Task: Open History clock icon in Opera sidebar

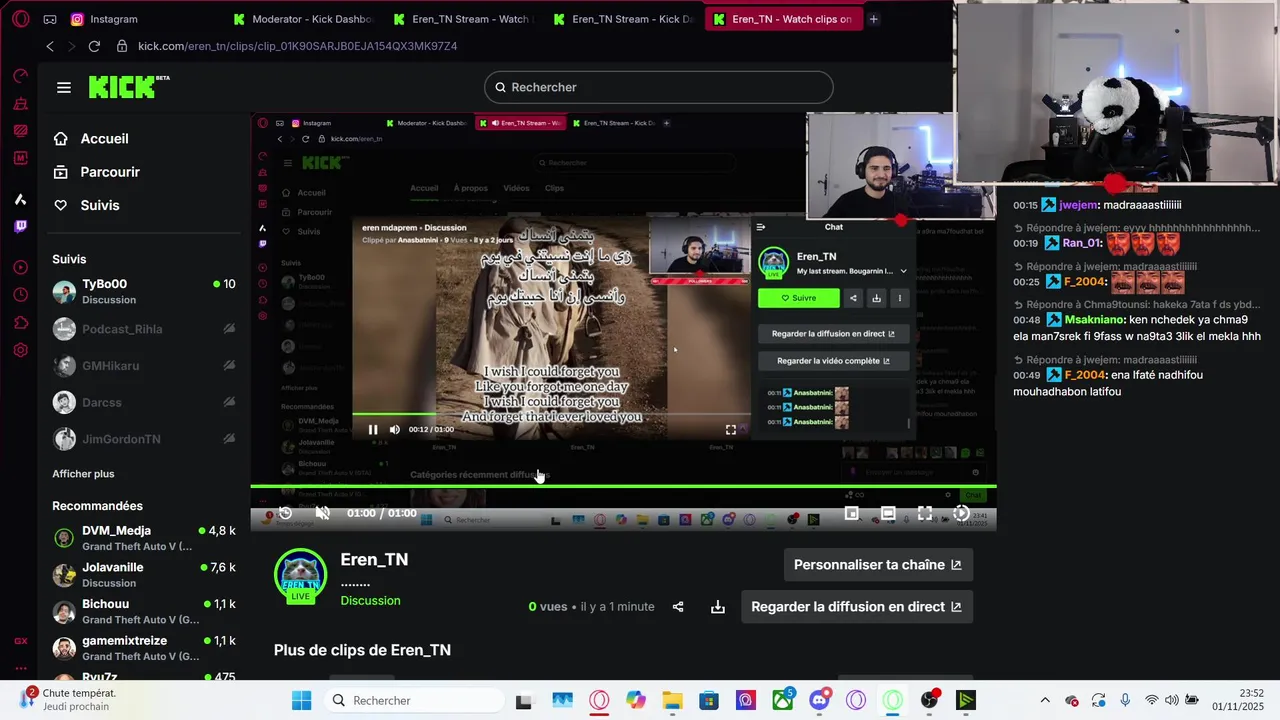Action: pos(20,295)
